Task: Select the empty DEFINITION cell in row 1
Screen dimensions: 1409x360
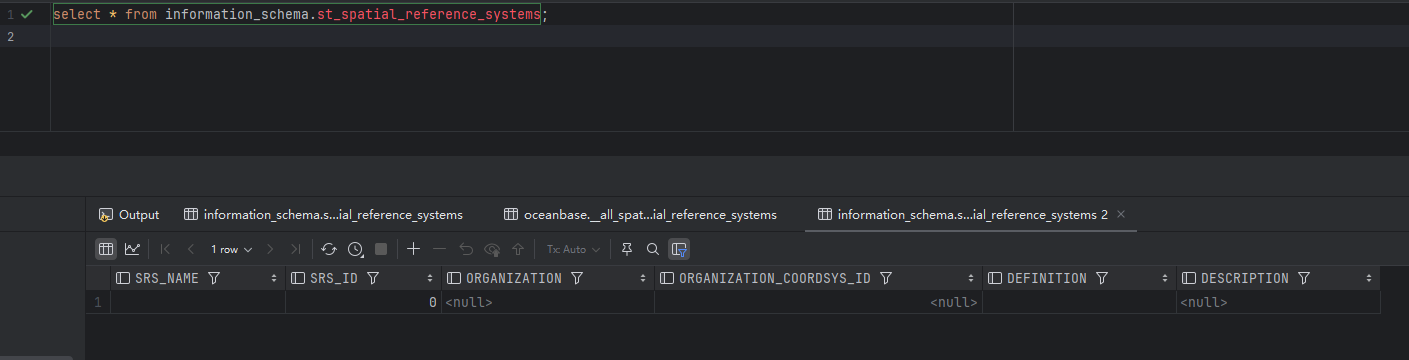Action: click(x=1079, y=302)
